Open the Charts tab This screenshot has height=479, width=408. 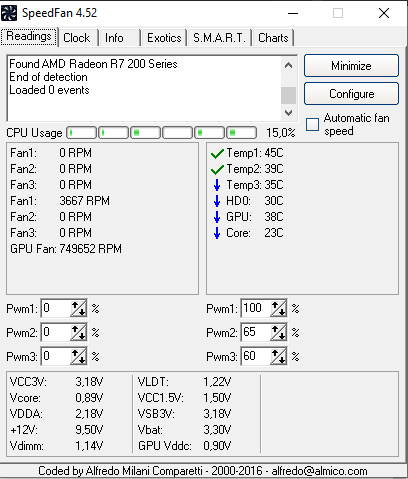click(x=273, y=38)
